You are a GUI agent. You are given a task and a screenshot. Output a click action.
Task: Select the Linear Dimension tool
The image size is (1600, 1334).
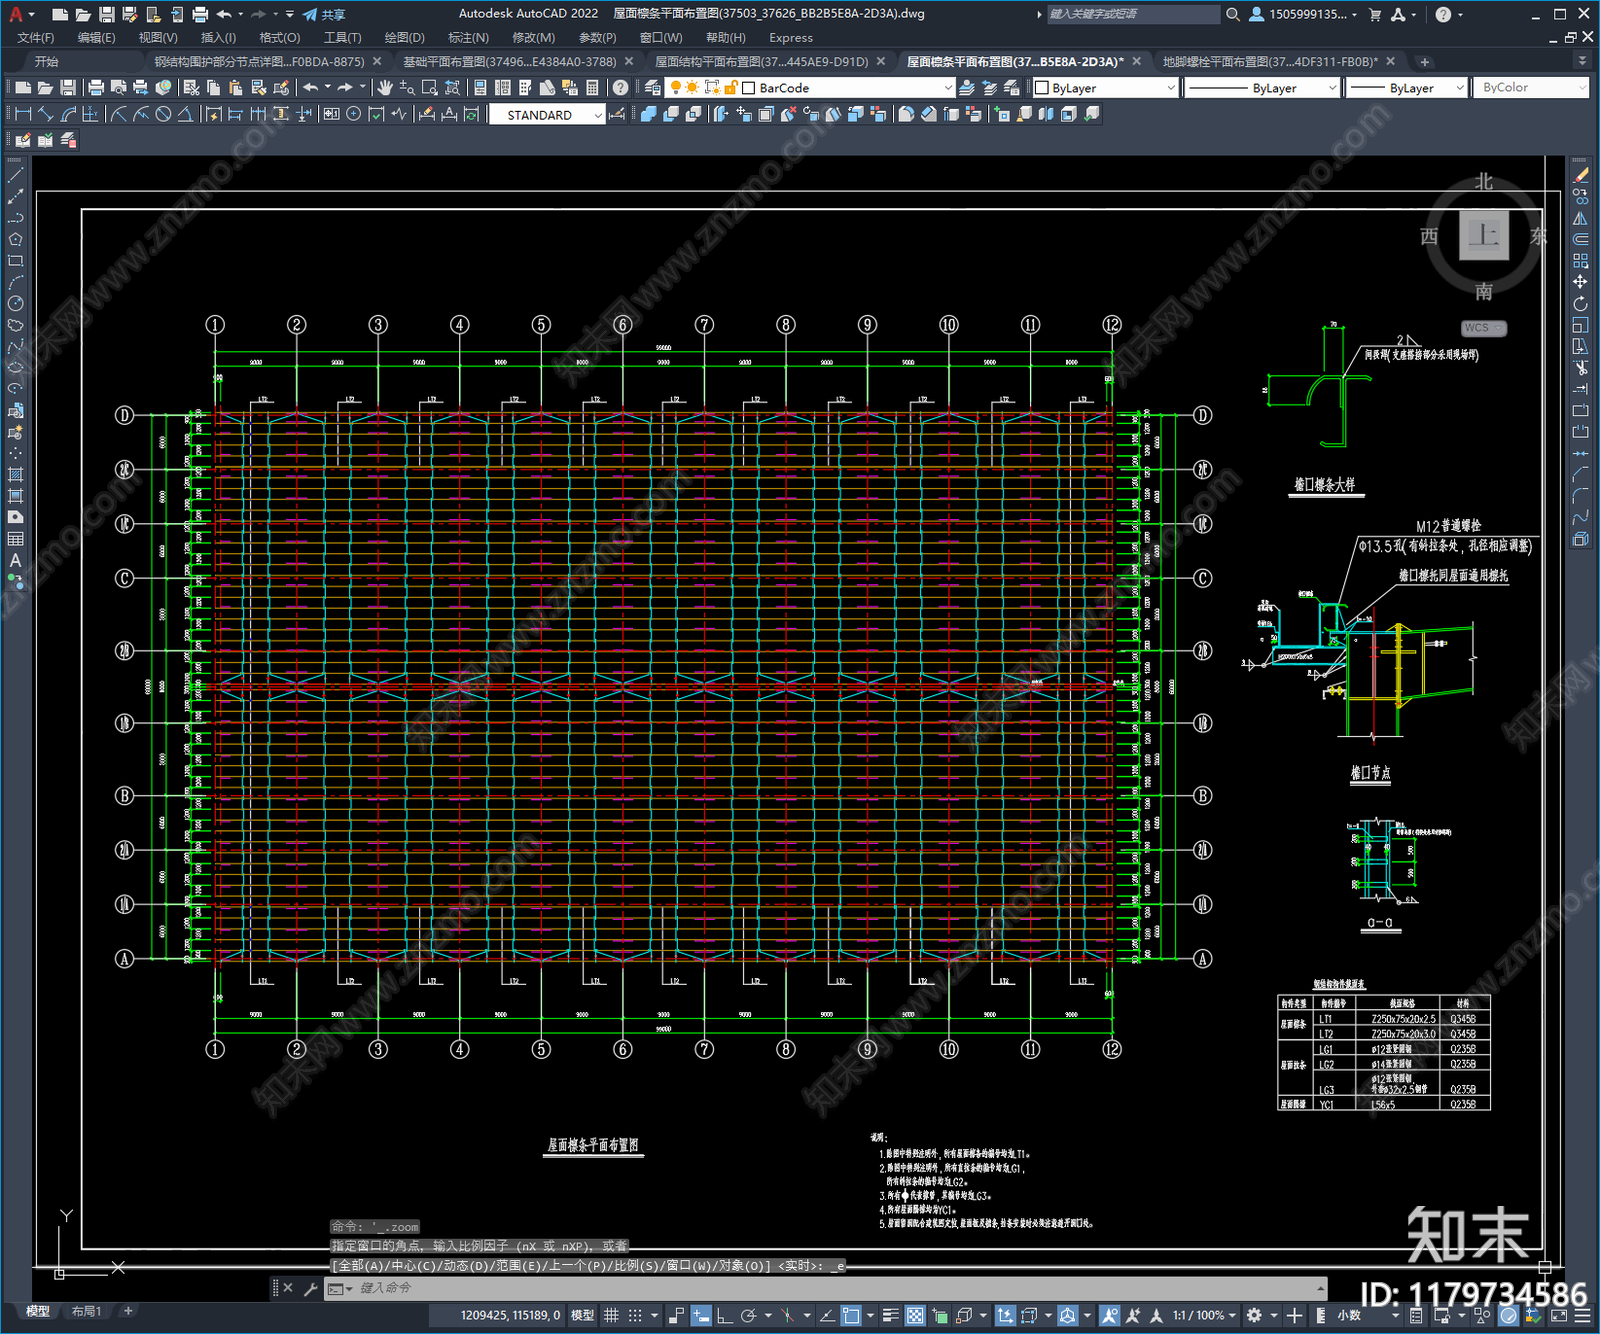(24, 114)
